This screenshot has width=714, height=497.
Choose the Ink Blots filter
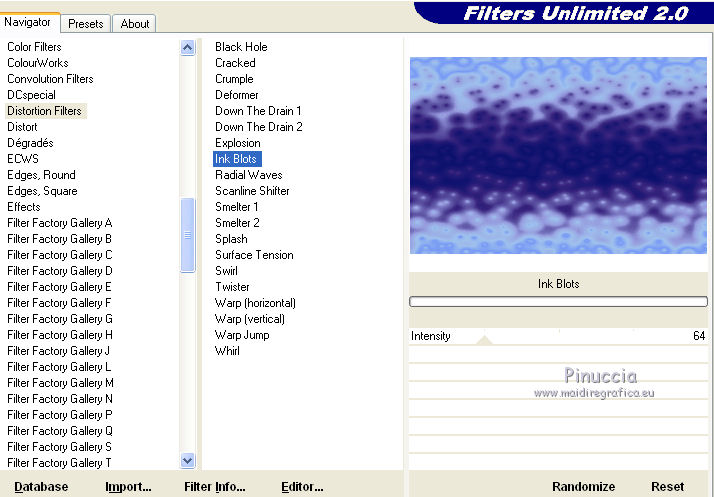237,159
